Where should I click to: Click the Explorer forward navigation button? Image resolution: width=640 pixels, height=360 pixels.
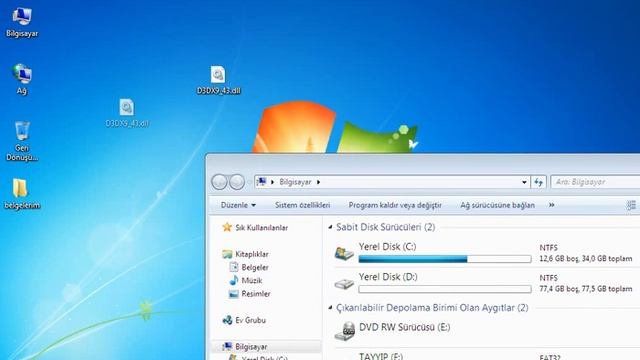[237, 182]
